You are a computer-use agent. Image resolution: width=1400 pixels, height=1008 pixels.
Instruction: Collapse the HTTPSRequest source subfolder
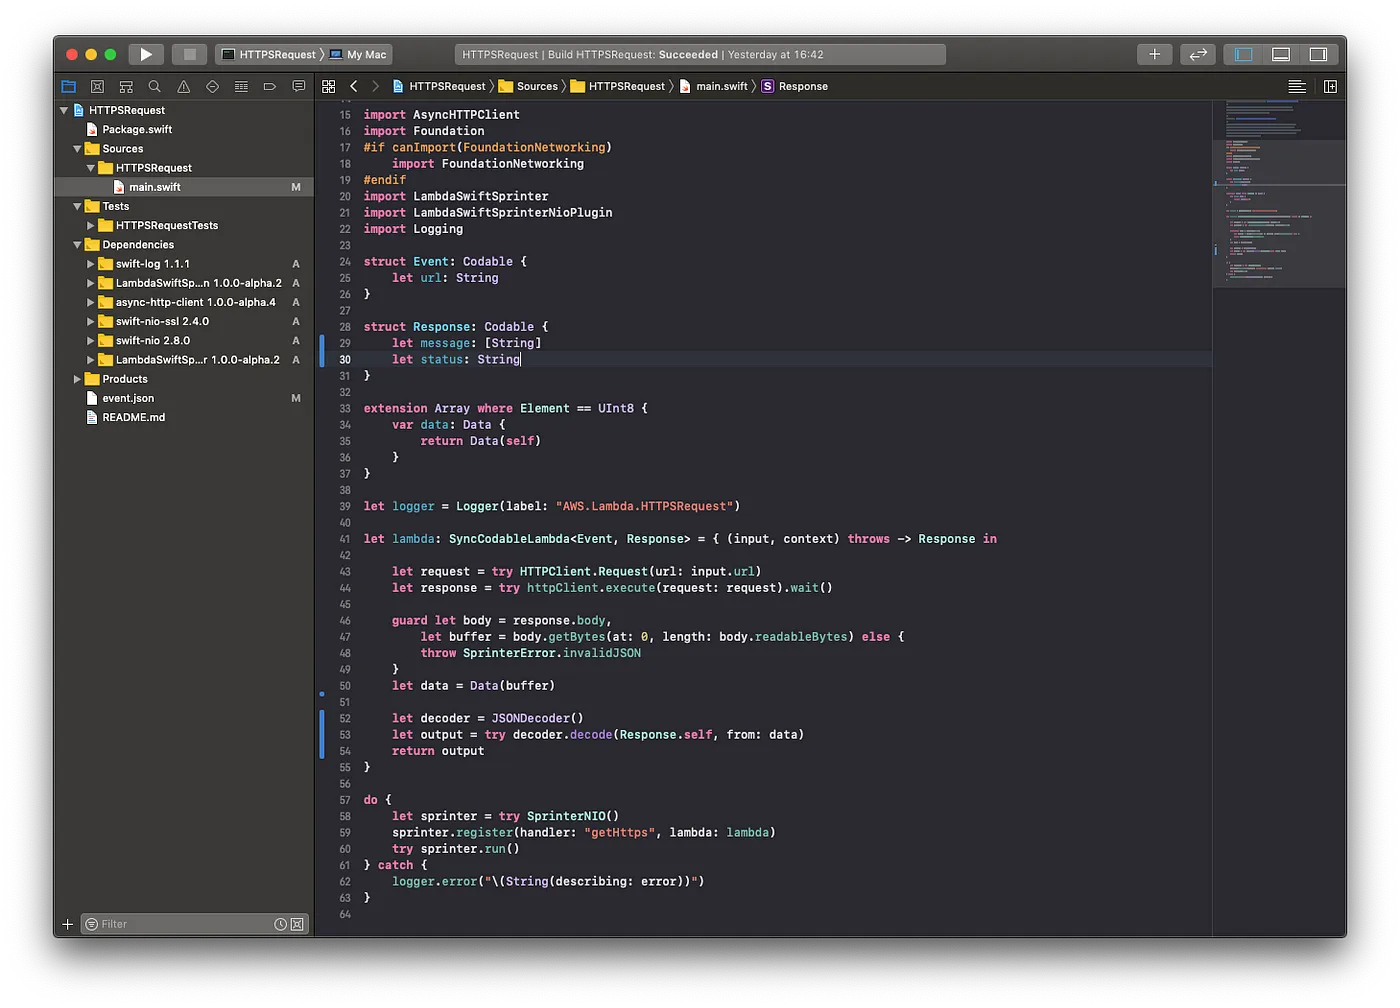click(x=90, y=168)
